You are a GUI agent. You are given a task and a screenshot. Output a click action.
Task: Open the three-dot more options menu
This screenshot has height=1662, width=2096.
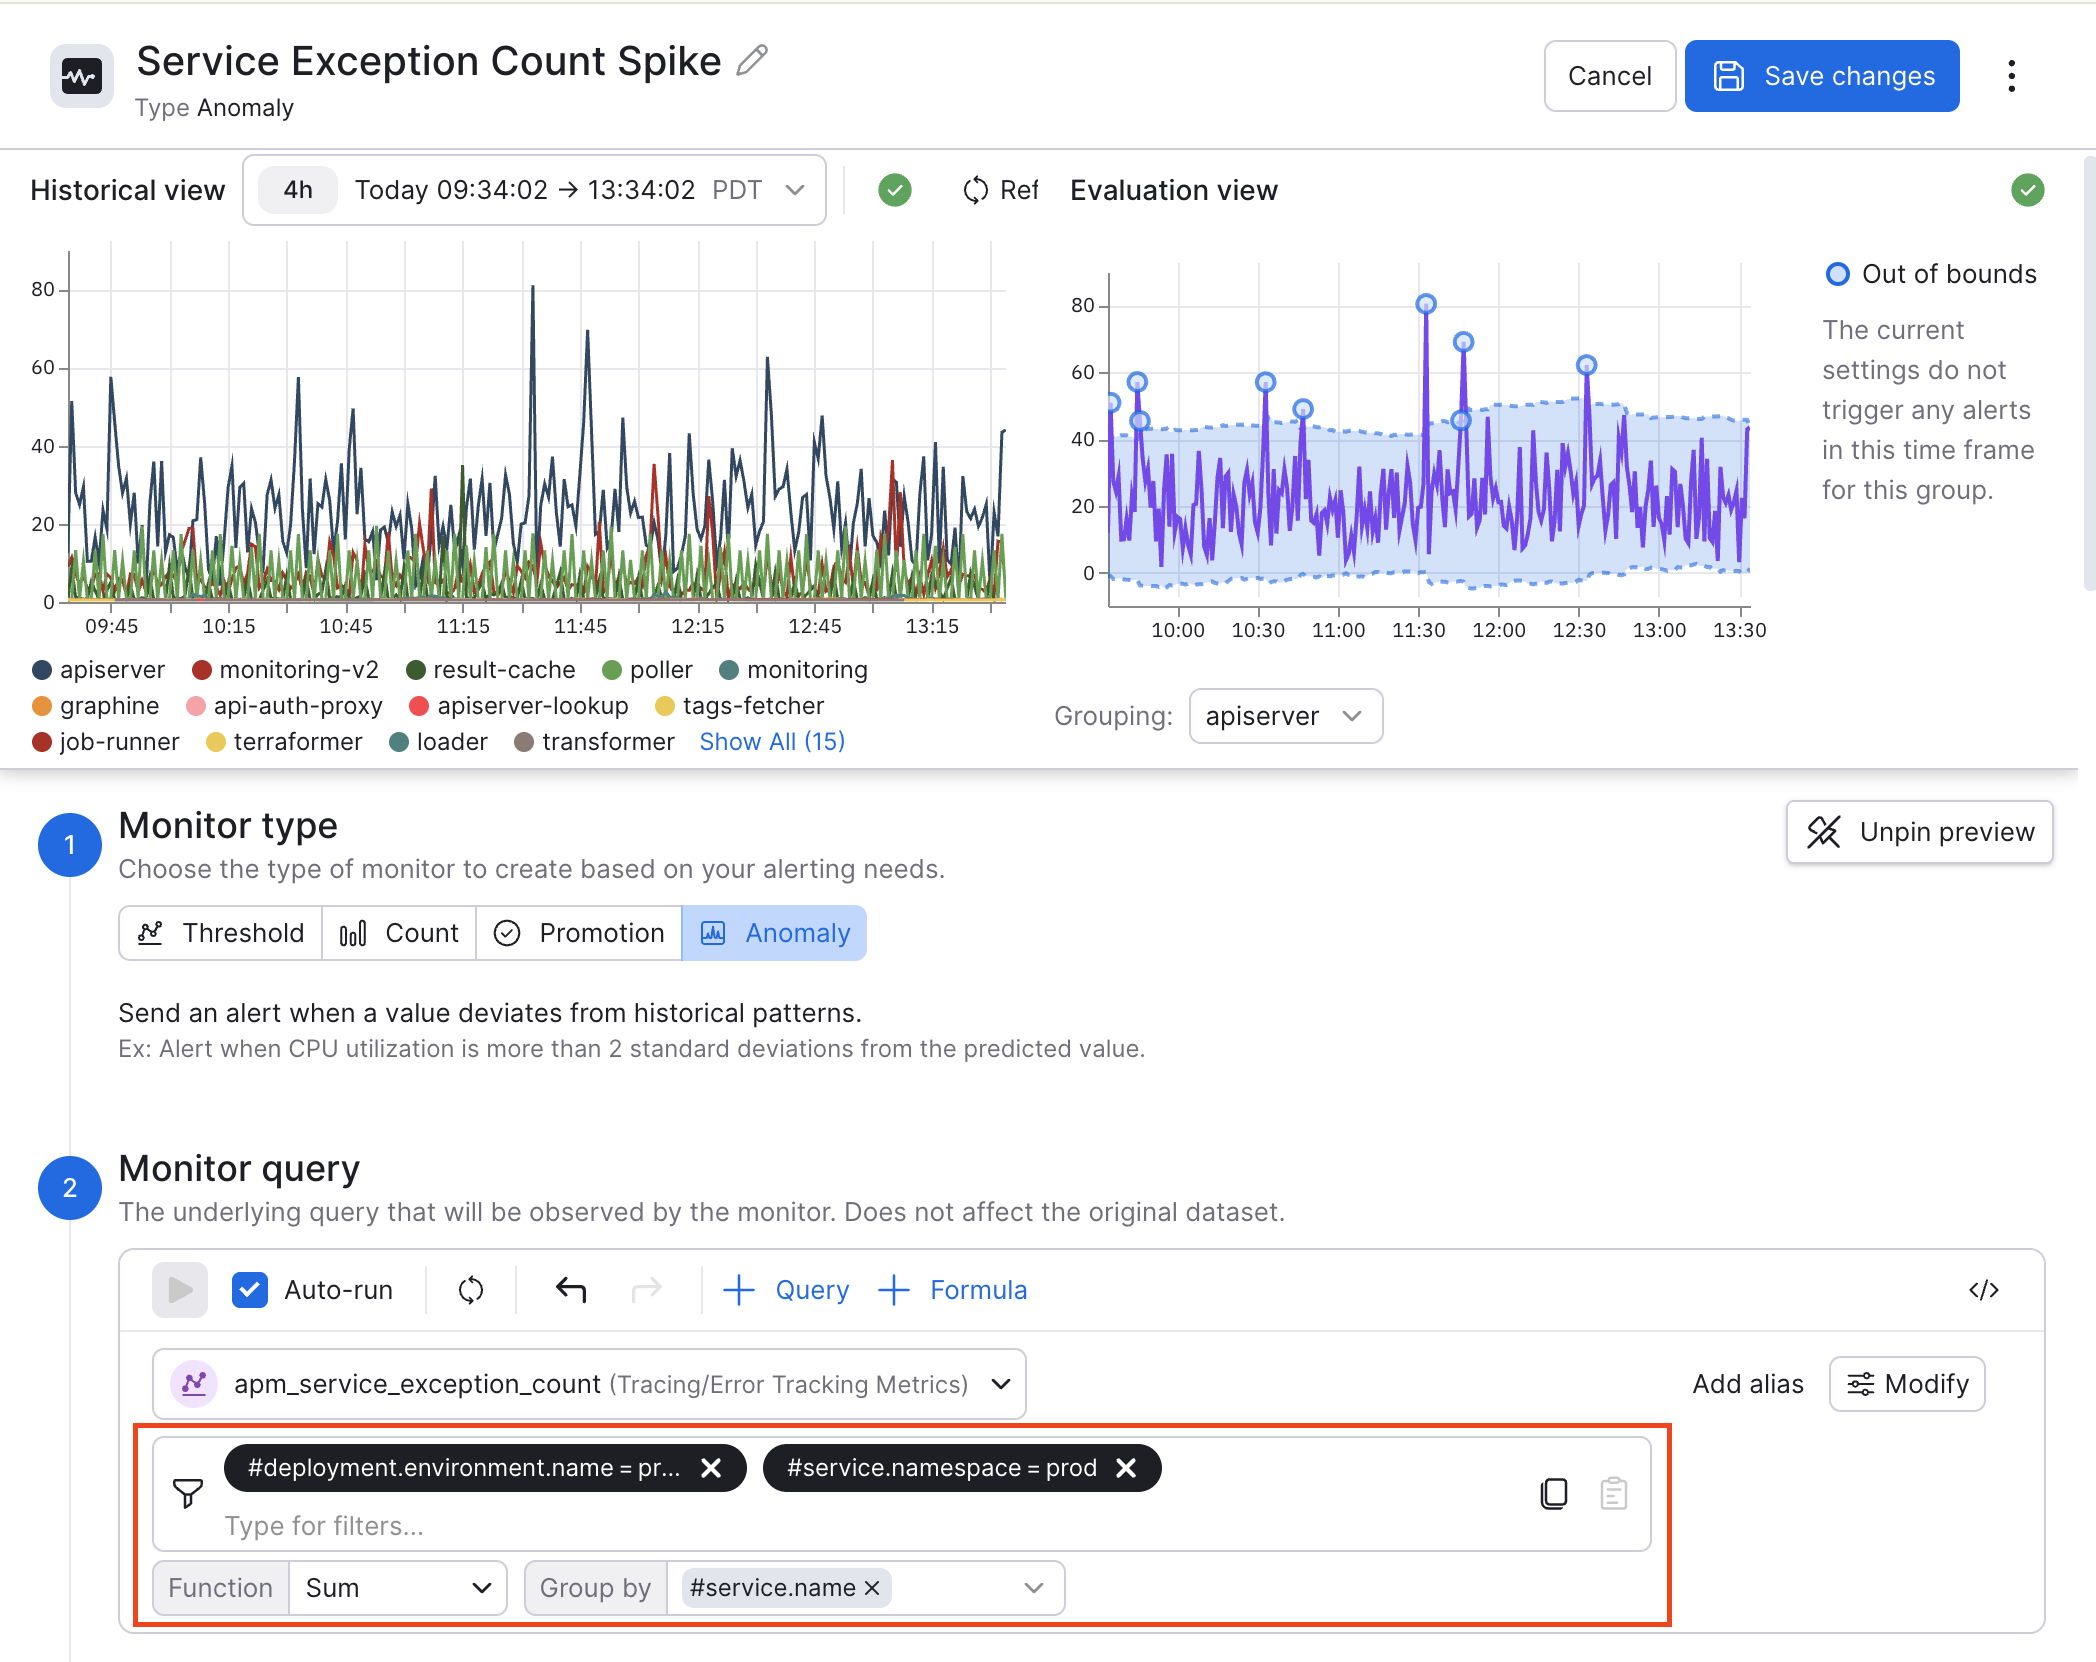[x=2011, y=76]
